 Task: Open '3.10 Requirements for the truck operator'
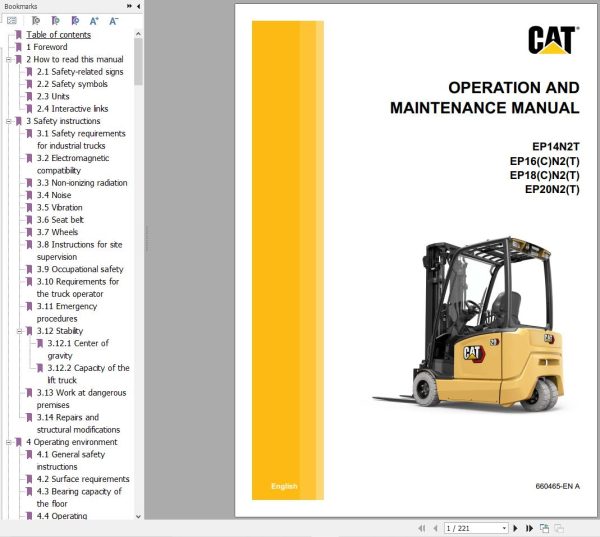coord(78,288)
